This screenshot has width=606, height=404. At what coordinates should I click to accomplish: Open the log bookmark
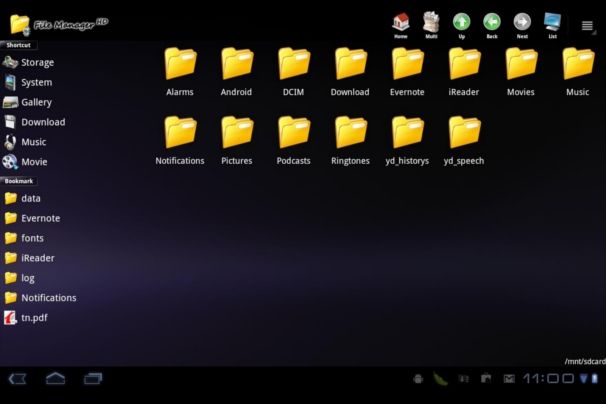click(x=19, y=278)
